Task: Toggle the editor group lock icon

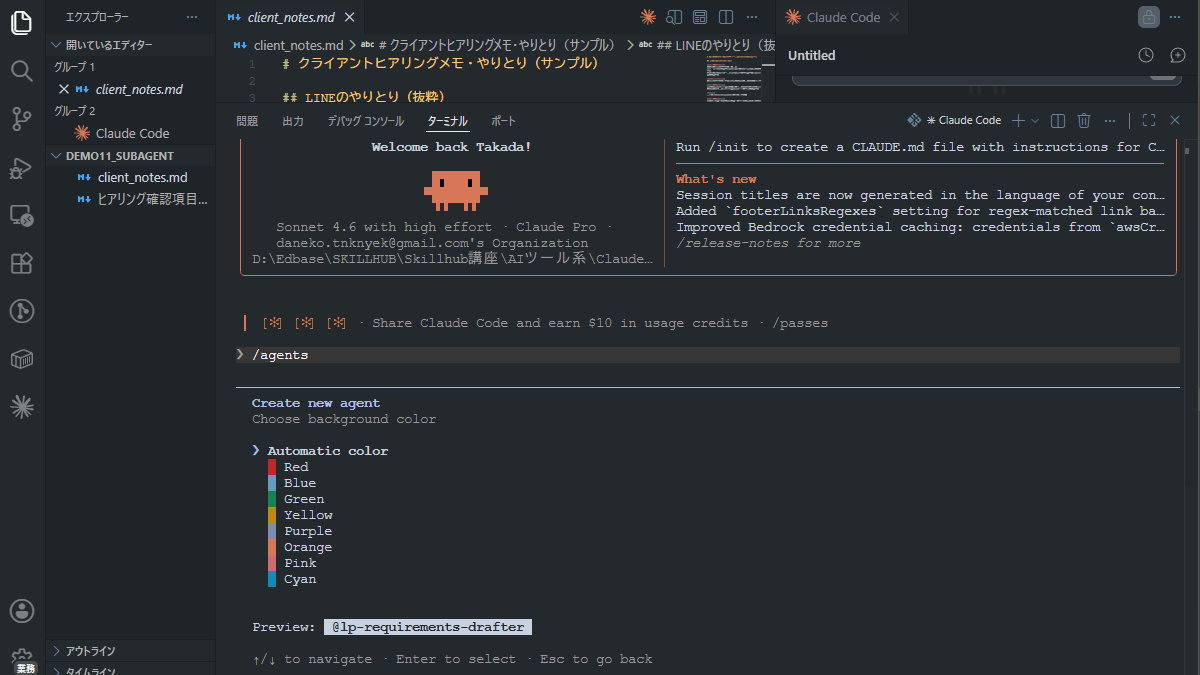Action: tap(1148, 17)
